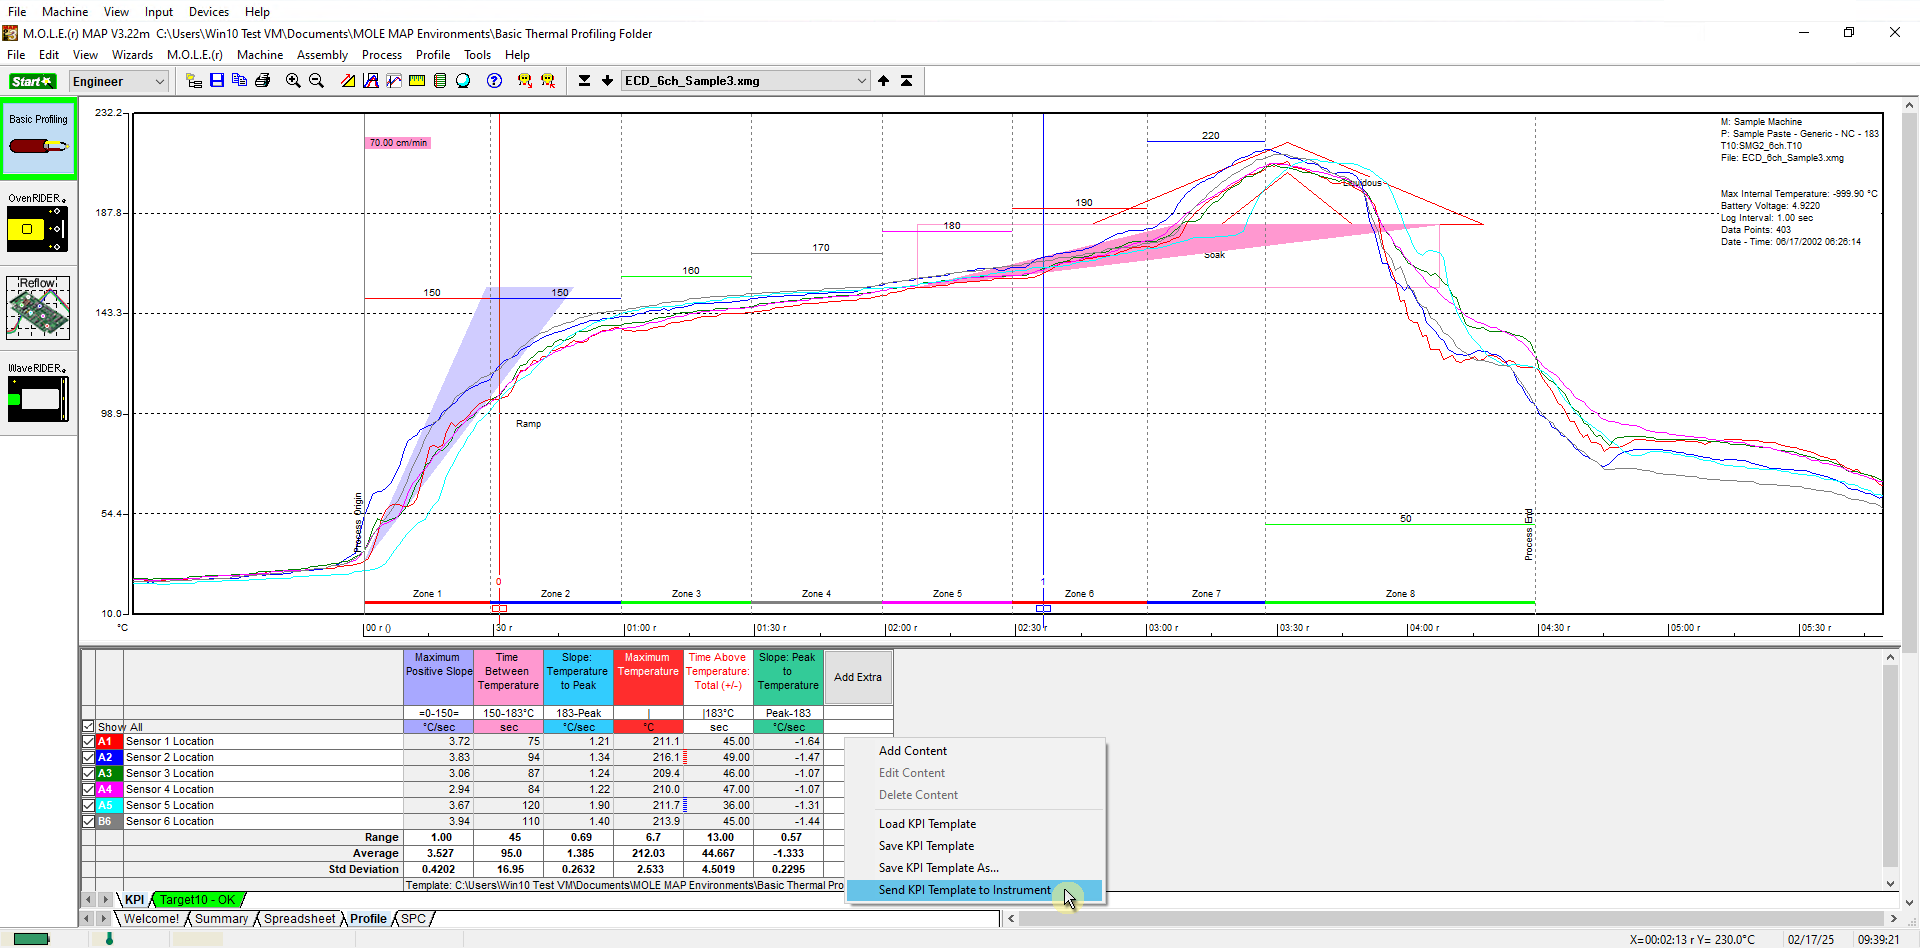Screen dimensions: 1920x948
Task: Open the file tree explorer icon
Action: coord(194,81)
